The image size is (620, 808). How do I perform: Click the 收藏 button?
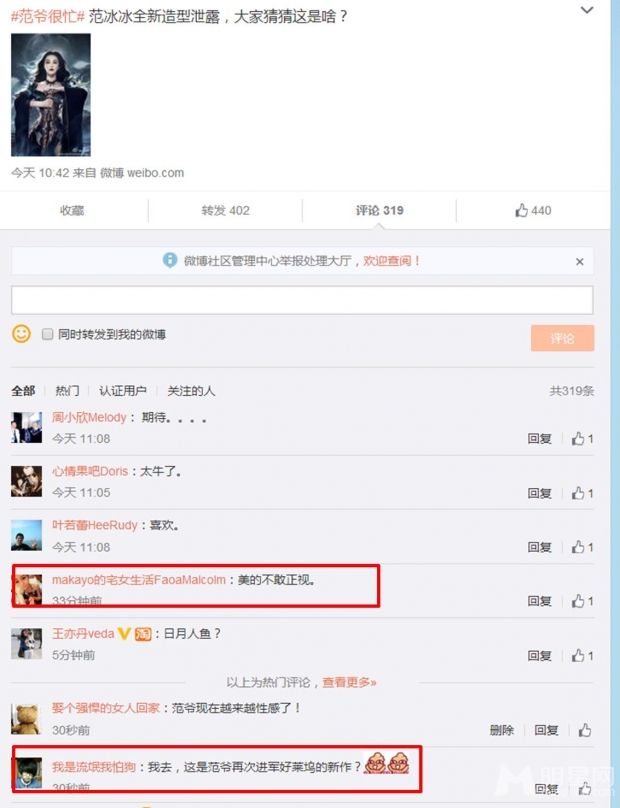click(72, 210)
